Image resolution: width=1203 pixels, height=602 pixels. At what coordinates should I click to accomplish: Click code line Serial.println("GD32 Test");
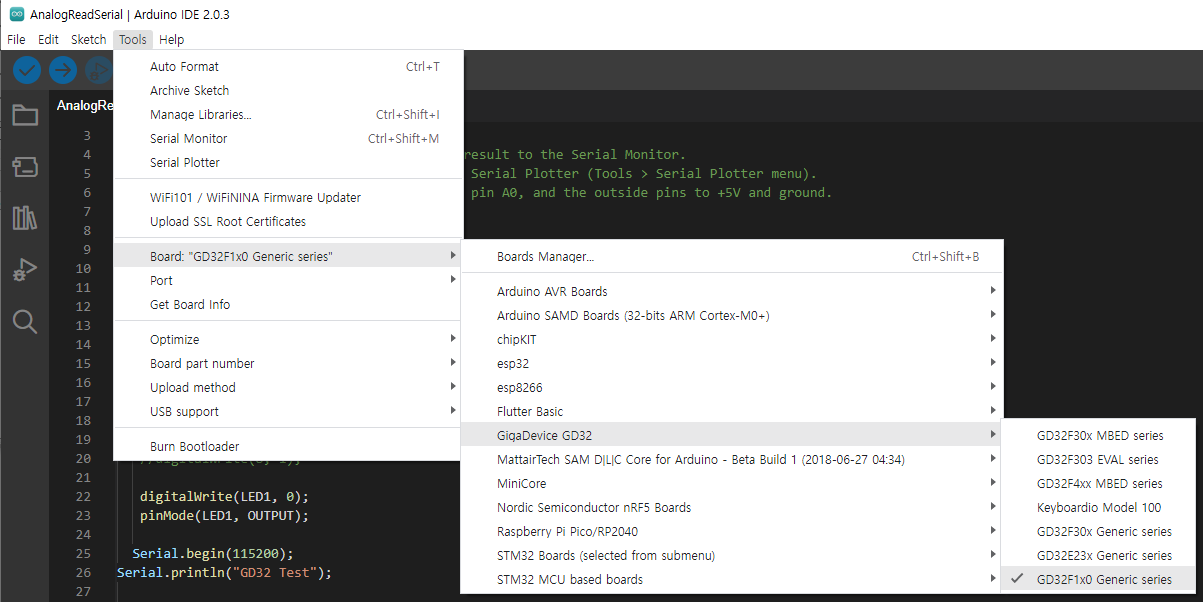click(224, 573)
